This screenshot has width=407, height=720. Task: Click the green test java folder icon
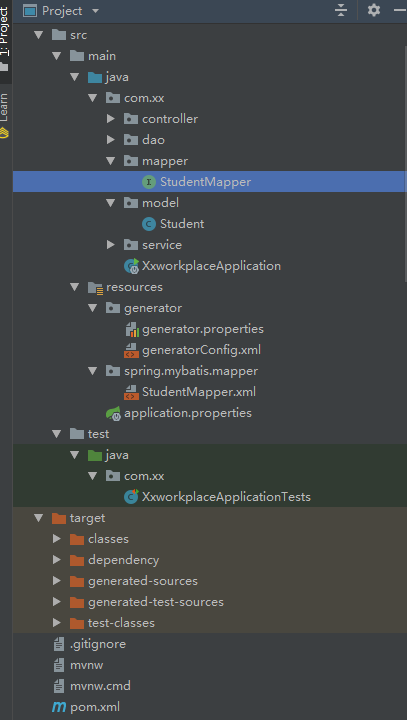click(x=95, y=455)
